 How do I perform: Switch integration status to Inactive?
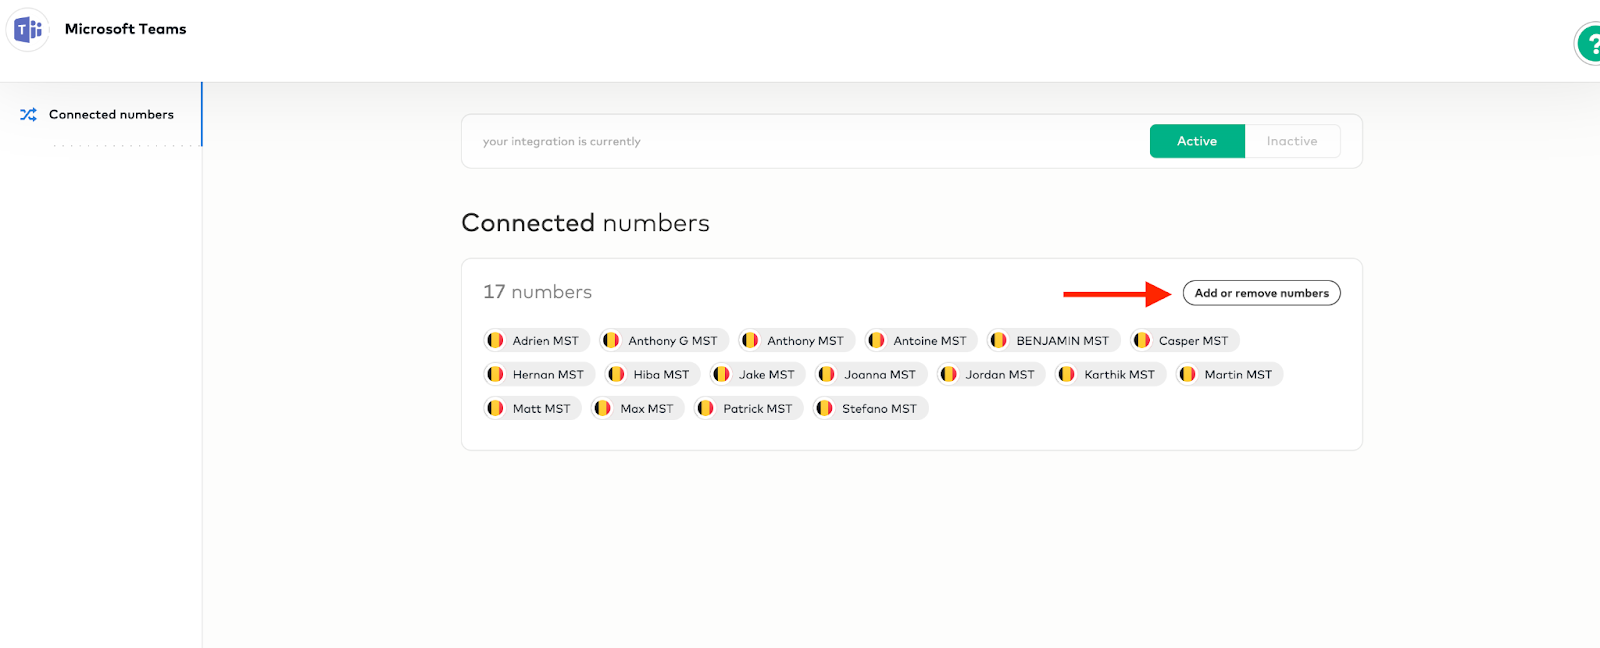[1292, 141]
